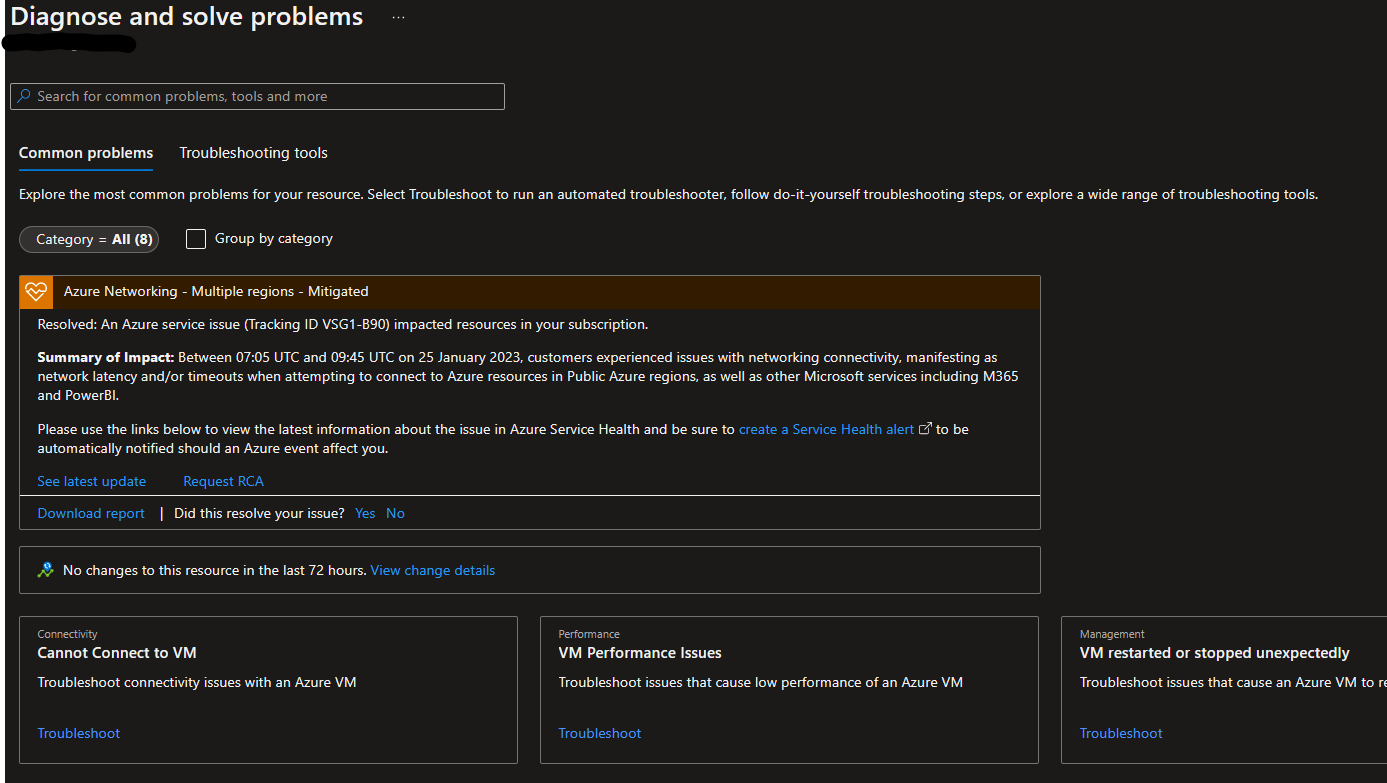
Task: Switch to the Troubleshooting tools tab
Action: coord(253,153)
